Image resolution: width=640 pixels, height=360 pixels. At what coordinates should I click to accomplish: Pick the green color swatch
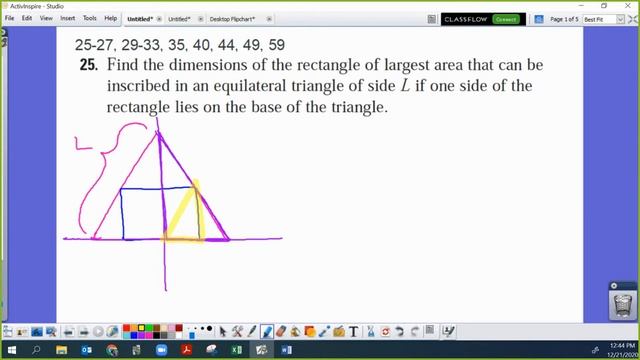pos(149,328)
